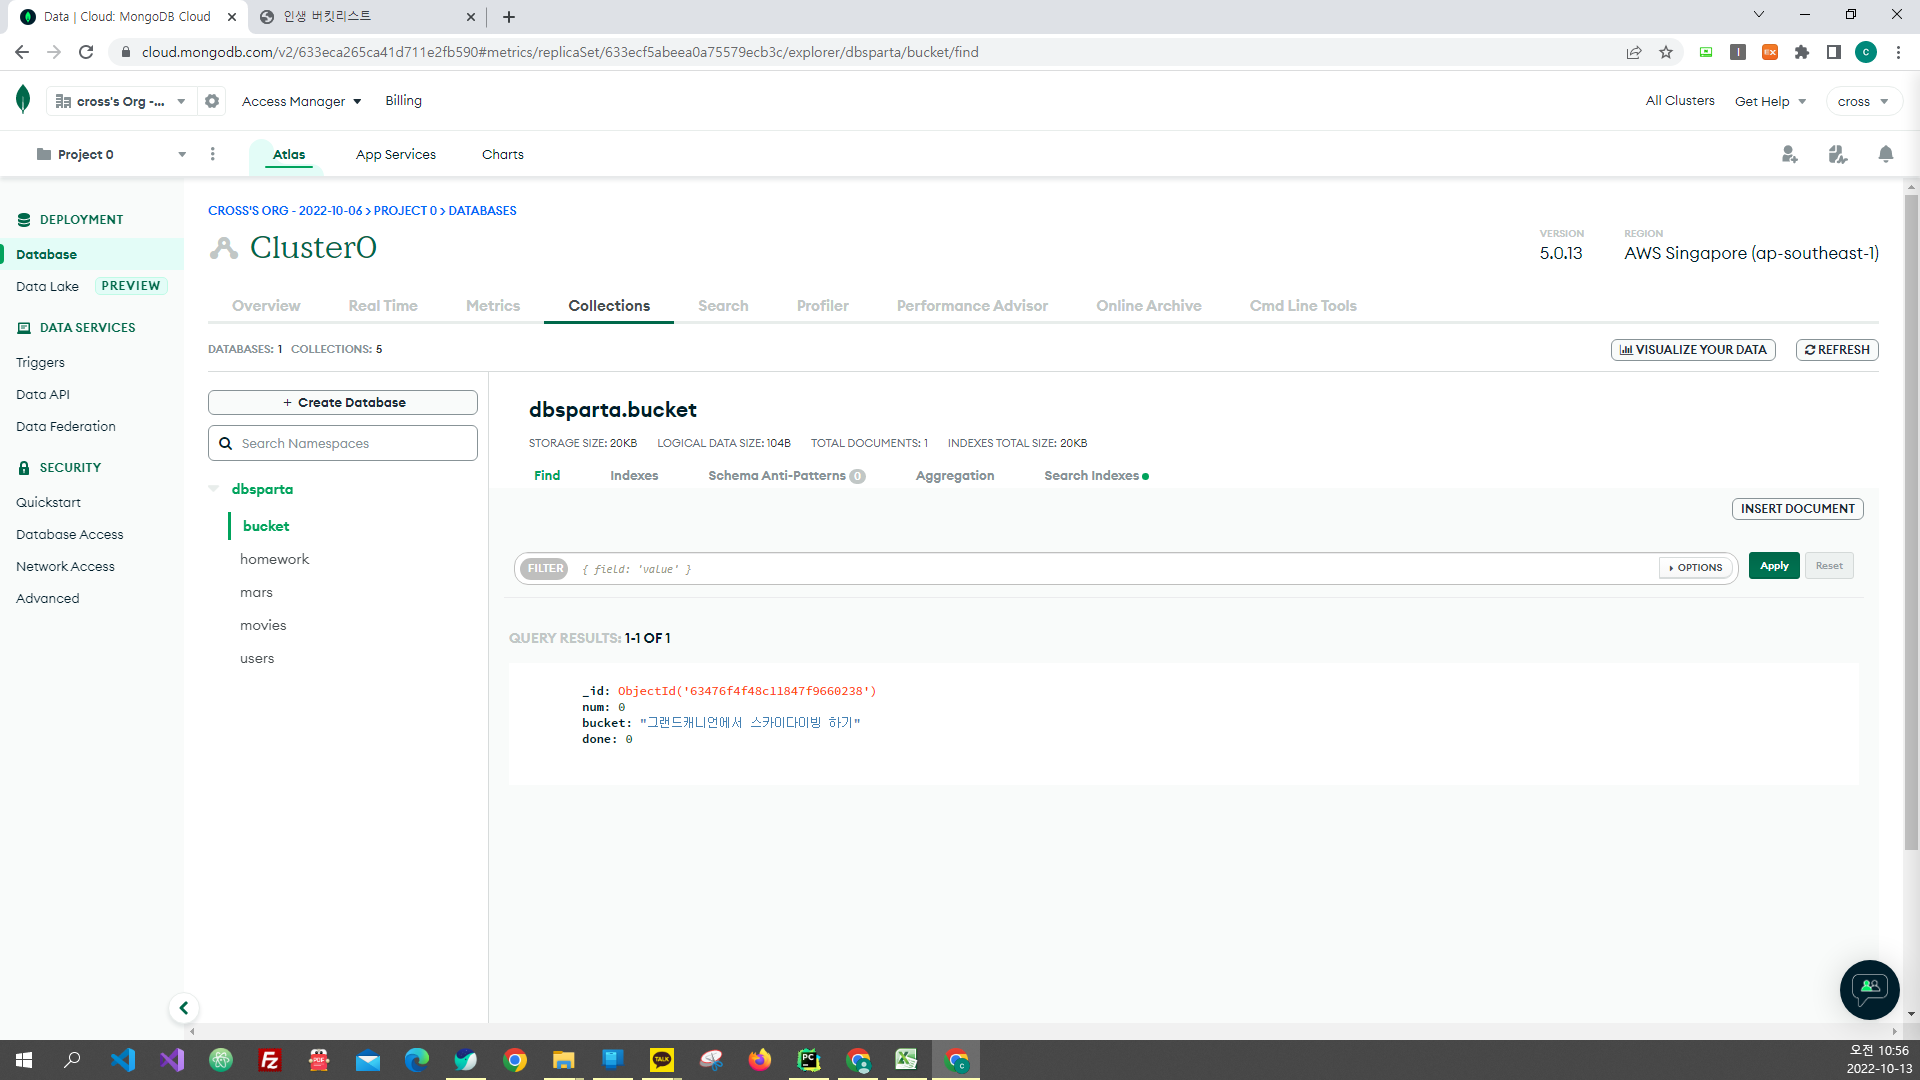The height and width of the screenshot is (1080, 1920).
Task: Collapse the dbsparta database tree
Action: click(x=214, y=489)
